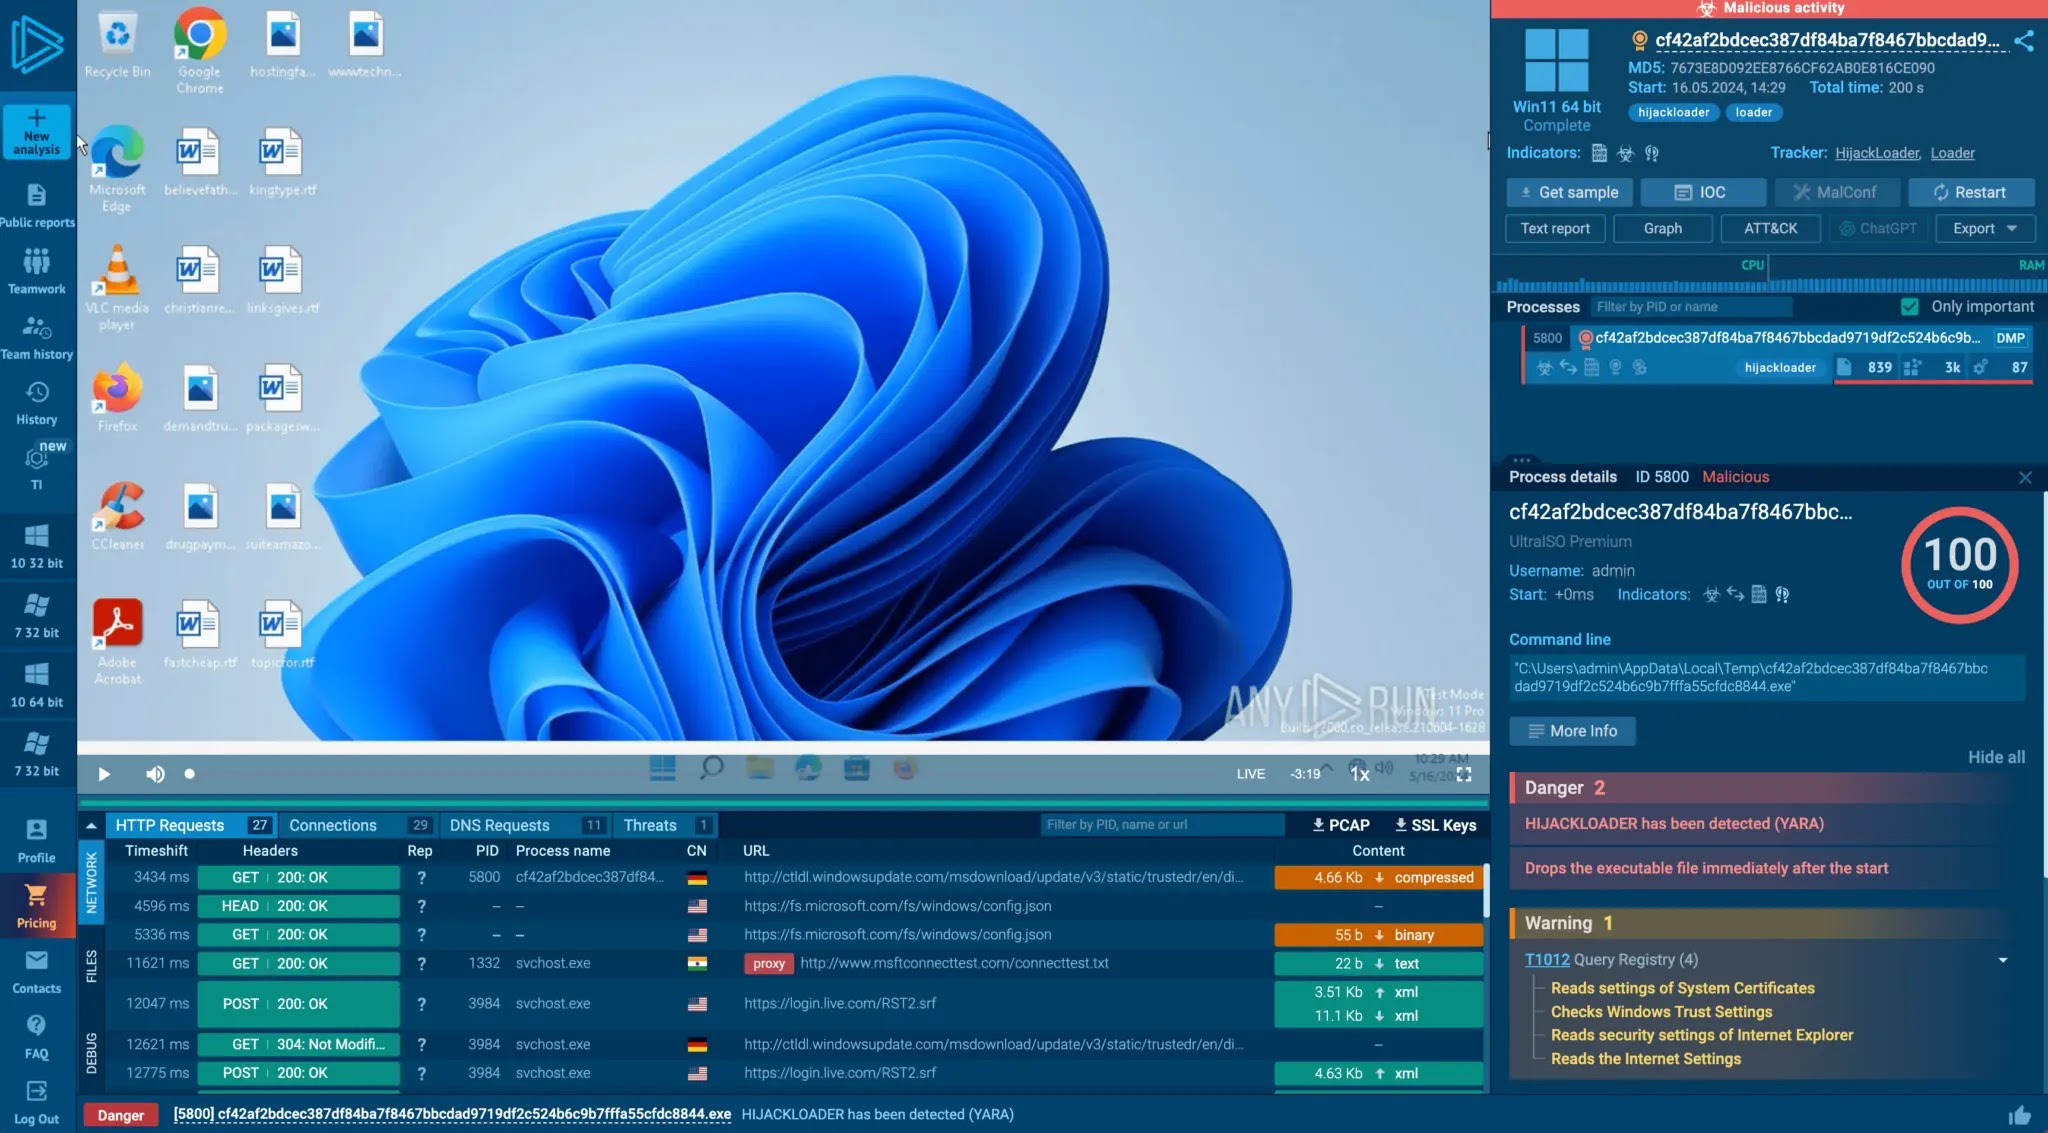This screenshot has width=2048, height=1133.
Task: Expand More Info in the process details panel
Action: point(1570,731)
